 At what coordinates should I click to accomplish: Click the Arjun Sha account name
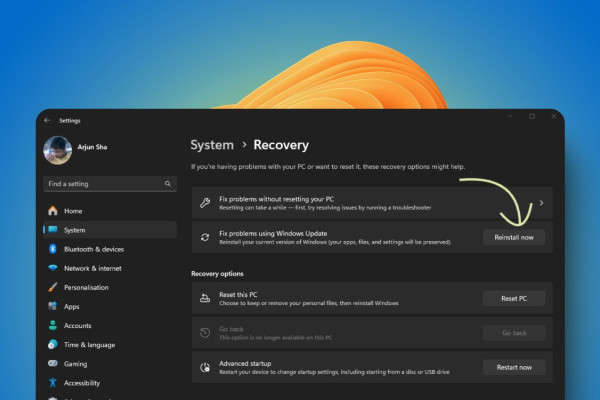point(92,147)
